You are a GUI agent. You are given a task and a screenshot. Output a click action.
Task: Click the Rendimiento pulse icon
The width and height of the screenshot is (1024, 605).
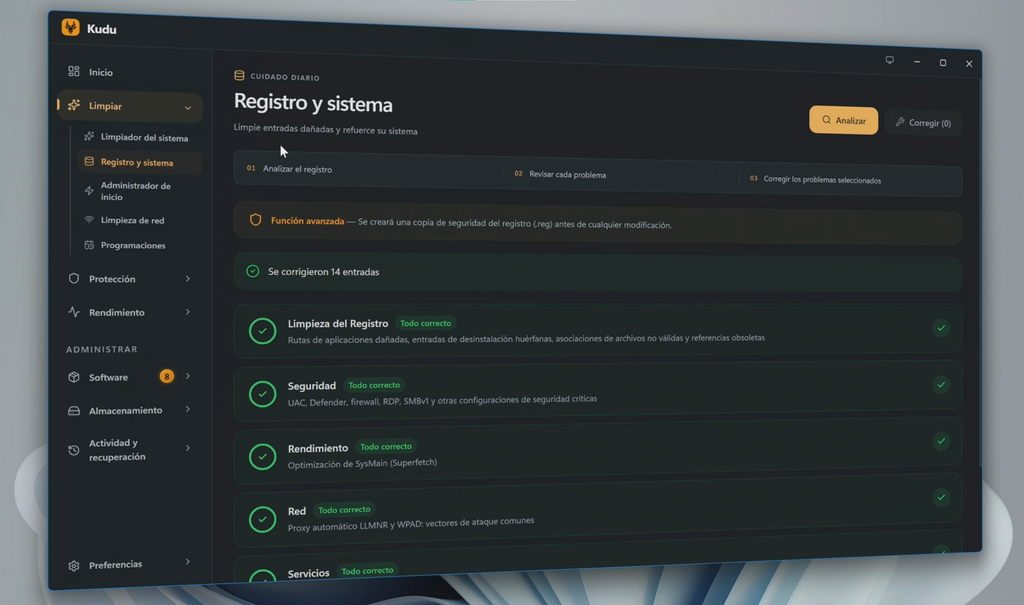point(74,312)
